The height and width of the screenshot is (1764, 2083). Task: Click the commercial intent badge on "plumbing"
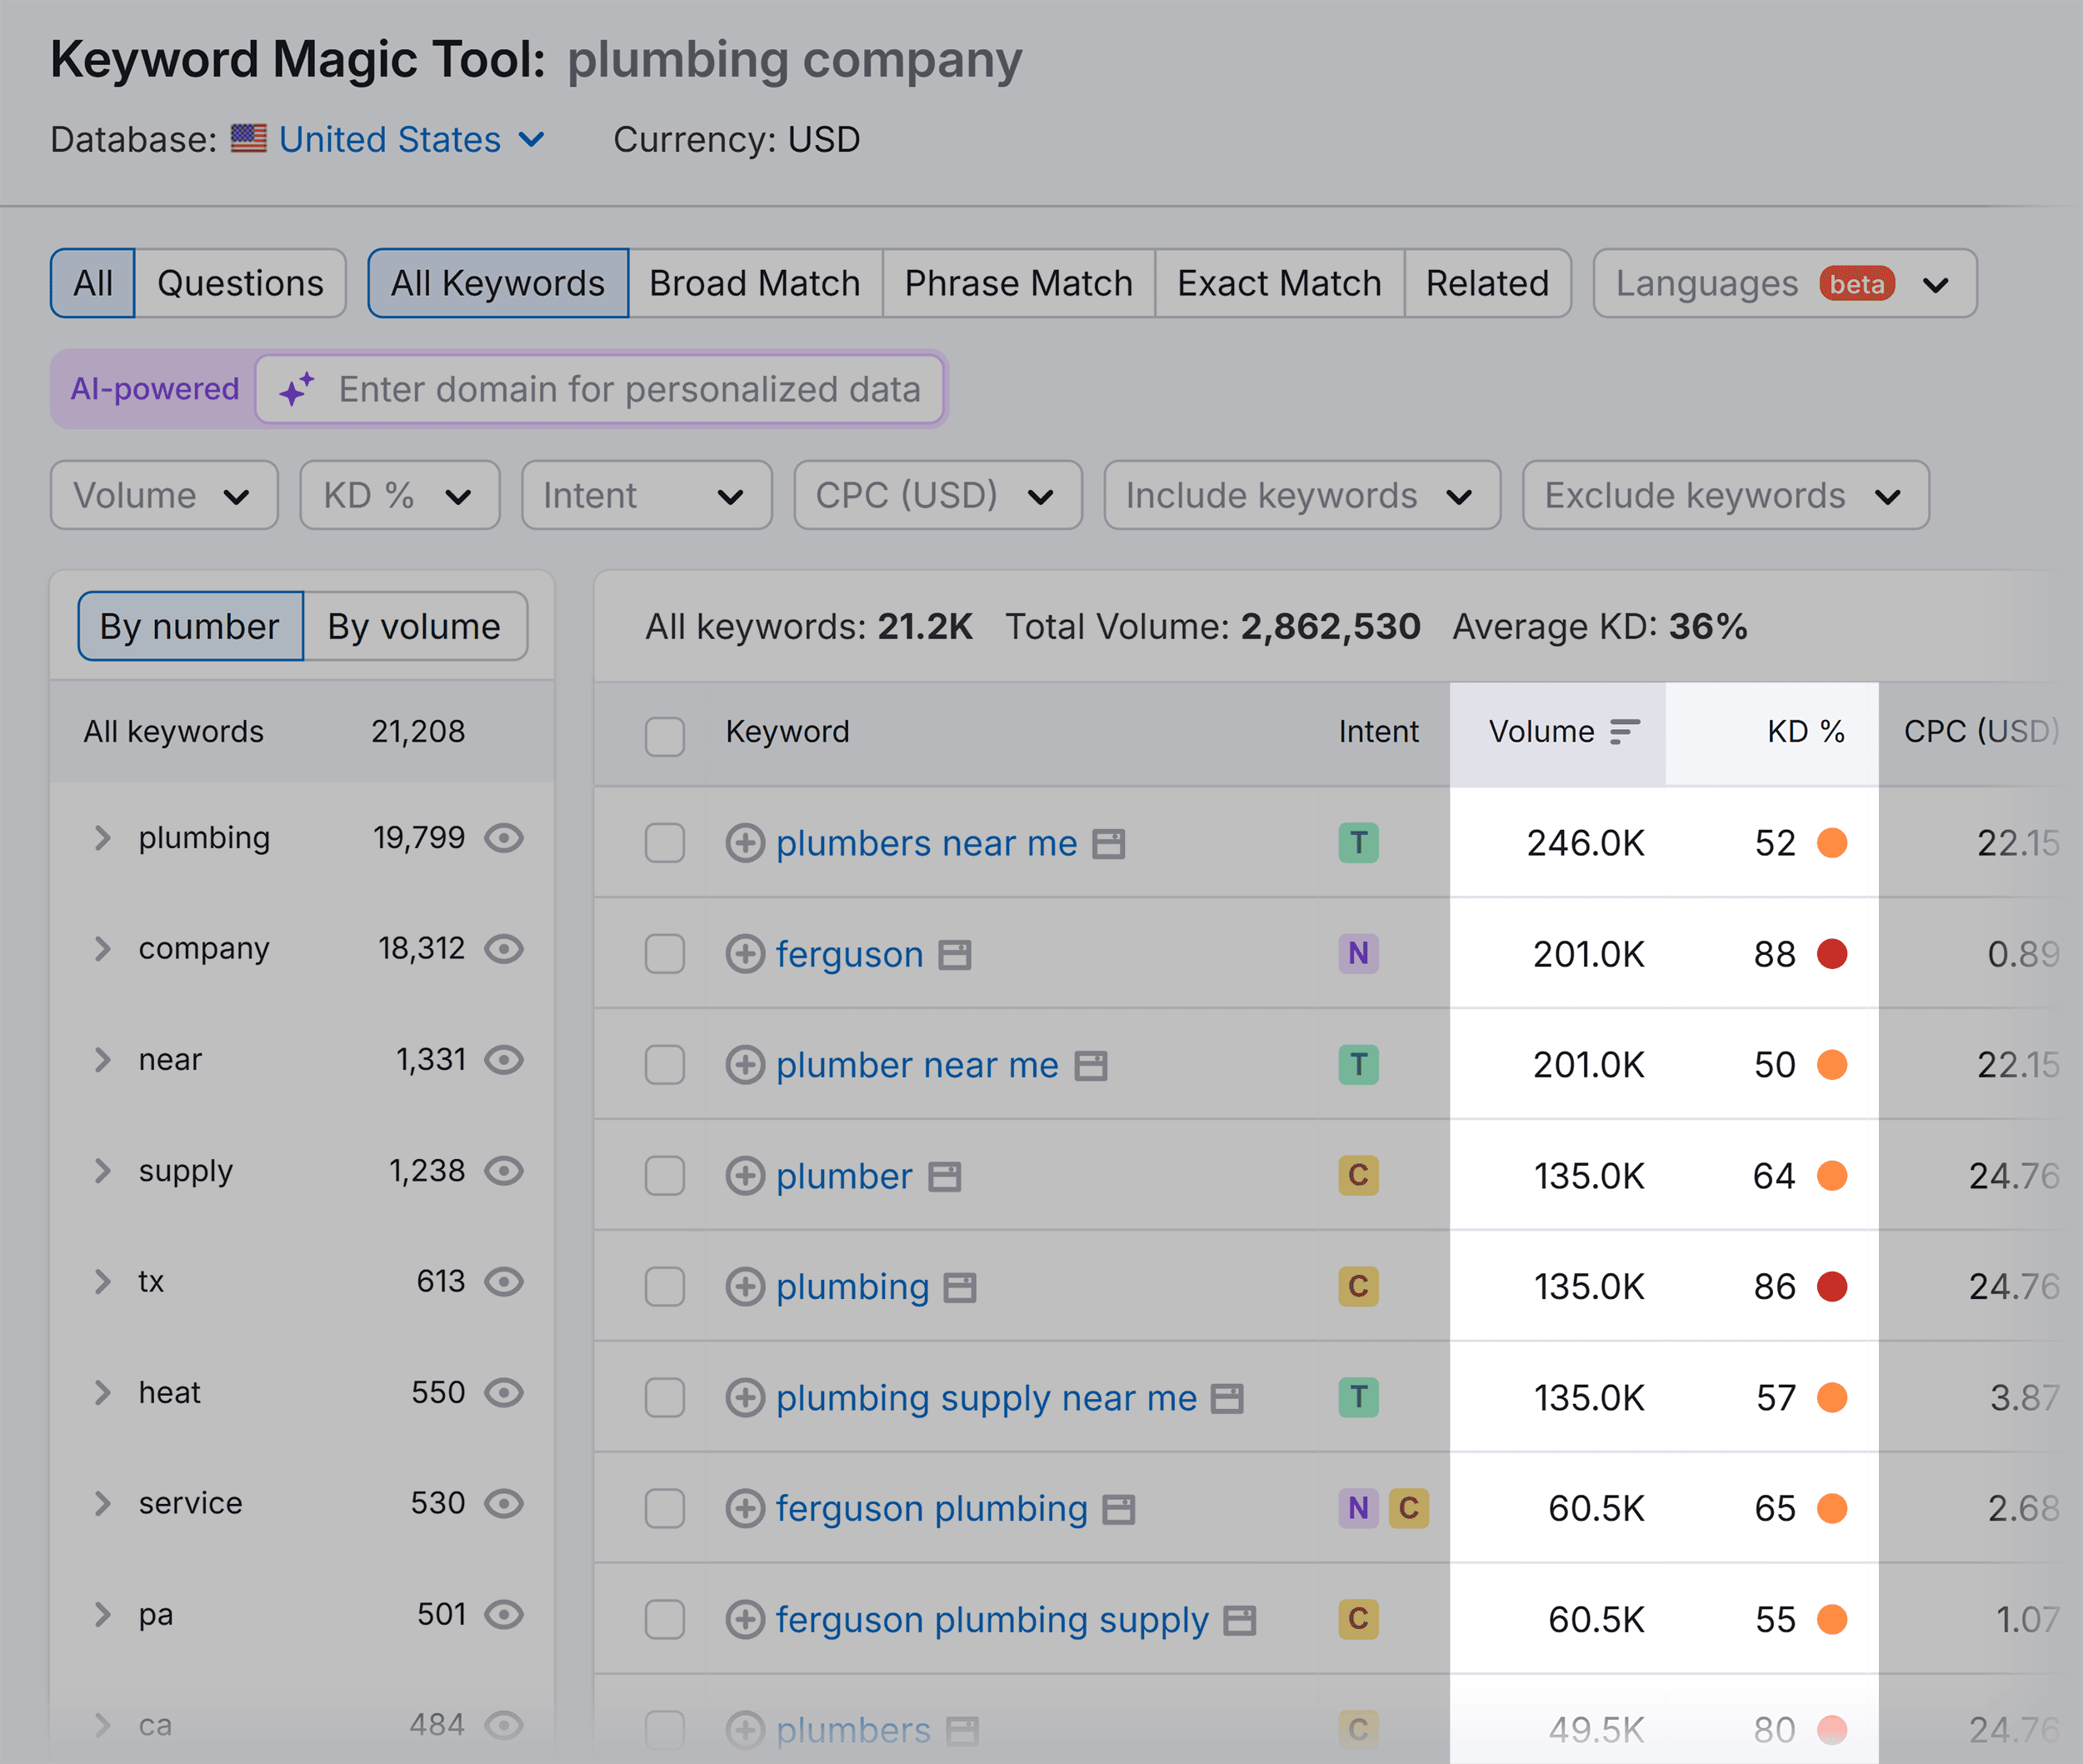[x=1358, y=1287]
